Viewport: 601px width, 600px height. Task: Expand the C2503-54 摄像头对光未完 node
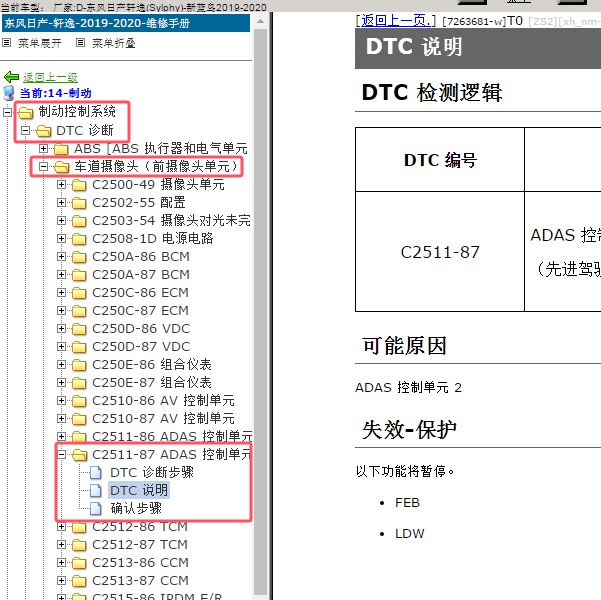[x=61, y=220]
